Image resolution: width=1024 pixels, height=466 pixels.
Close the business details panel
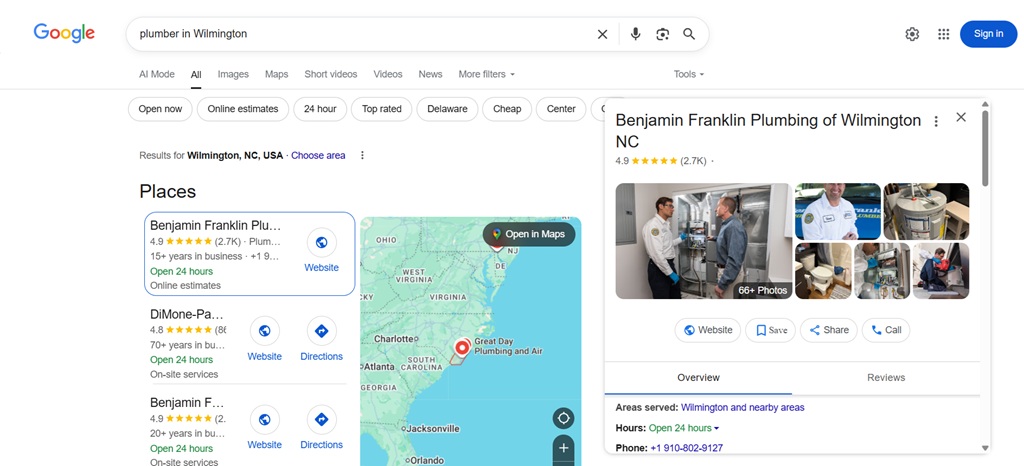[961, 117]
